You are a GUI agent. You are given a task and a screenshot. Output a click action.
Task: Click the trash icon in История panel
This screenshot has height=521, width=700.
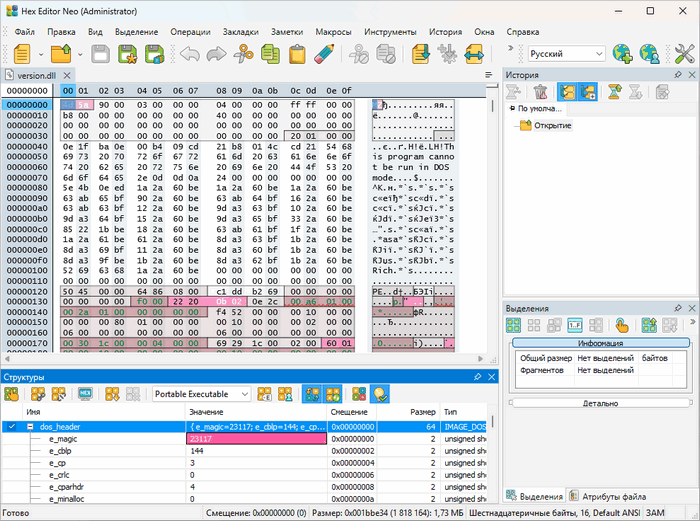coord(539,92)
